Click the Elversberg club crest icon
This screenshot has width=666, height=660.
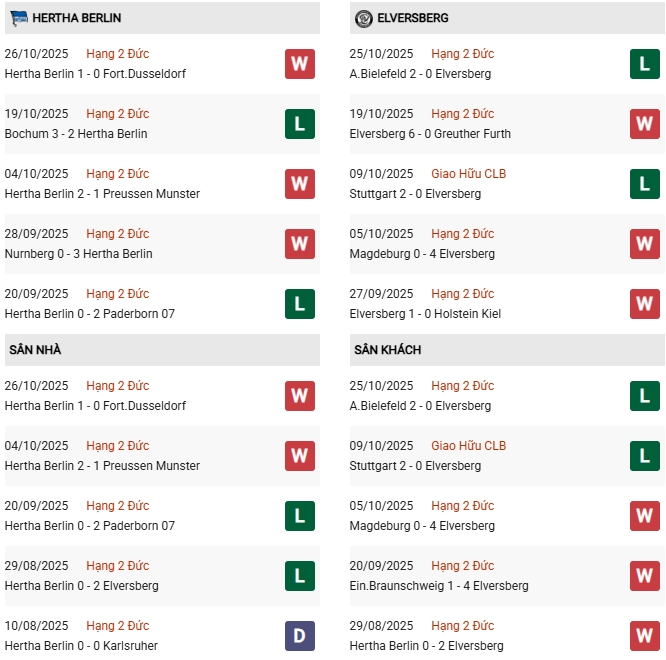(363, 18)
